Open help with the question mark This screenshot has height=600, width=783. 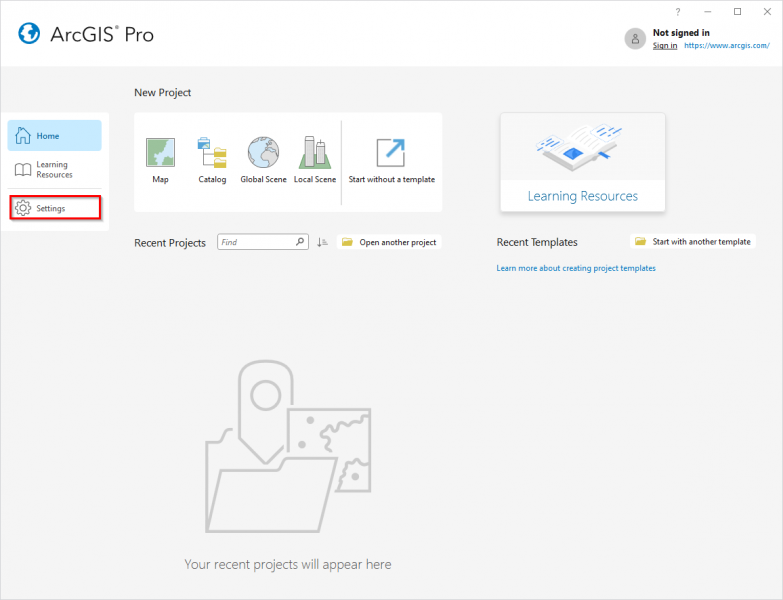[678, 11]
